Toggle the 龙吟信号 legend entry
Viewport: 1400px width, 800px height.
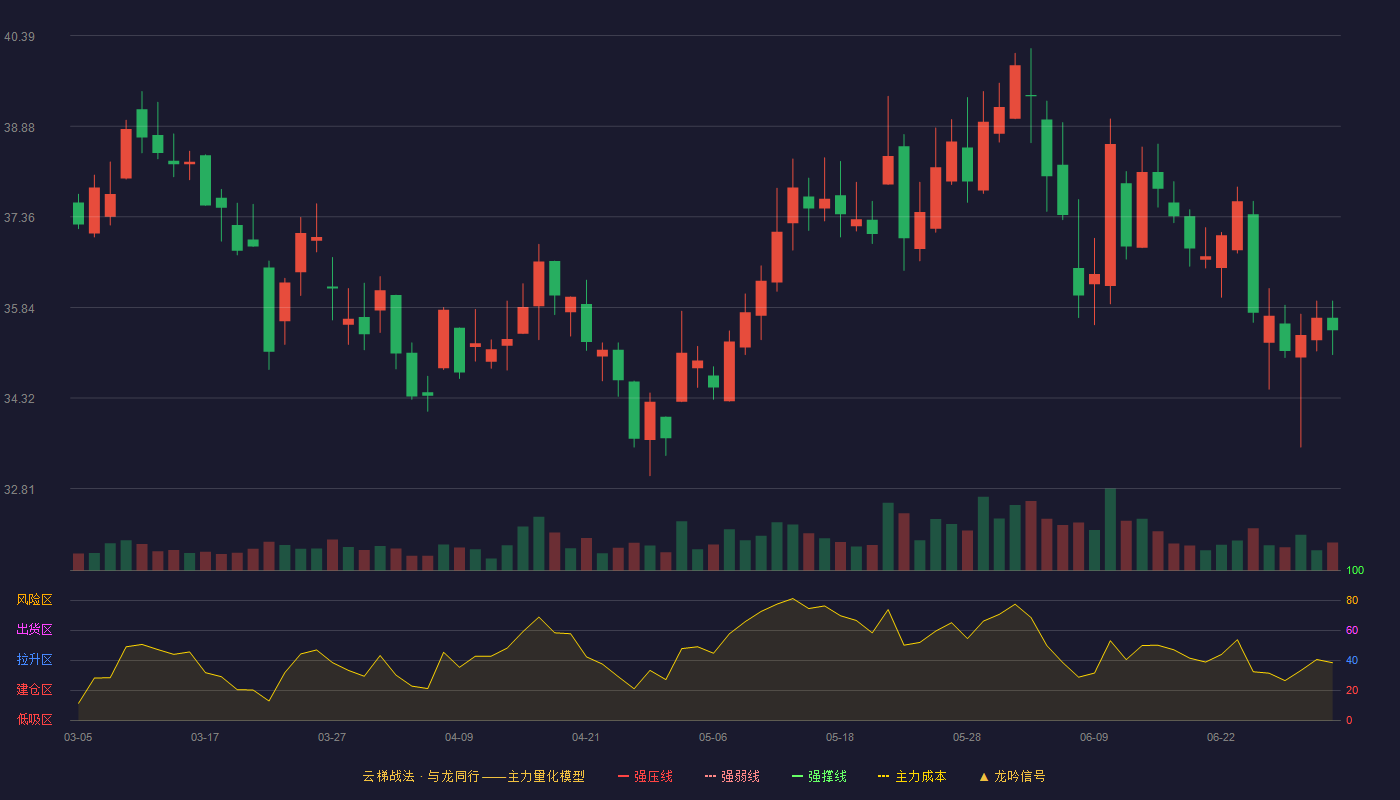(1012, 776)
